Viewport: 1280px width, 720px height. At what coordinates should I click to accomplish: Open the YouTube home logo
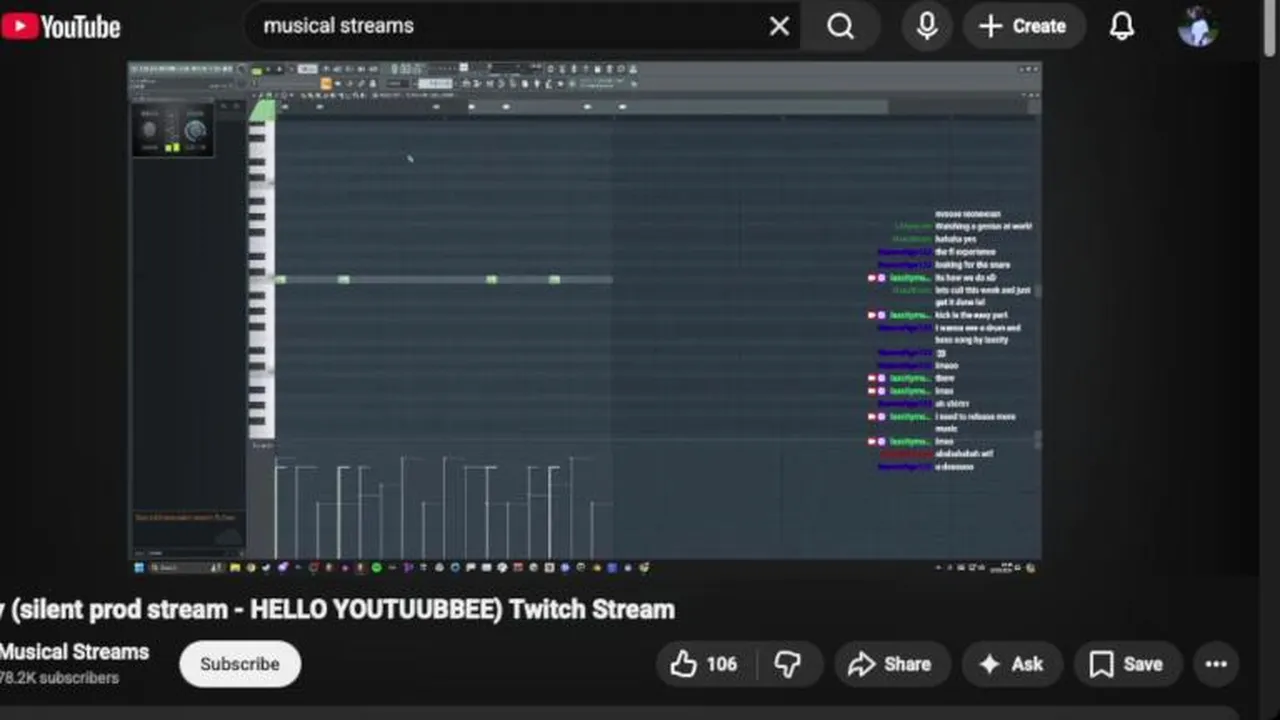[60, 27]
